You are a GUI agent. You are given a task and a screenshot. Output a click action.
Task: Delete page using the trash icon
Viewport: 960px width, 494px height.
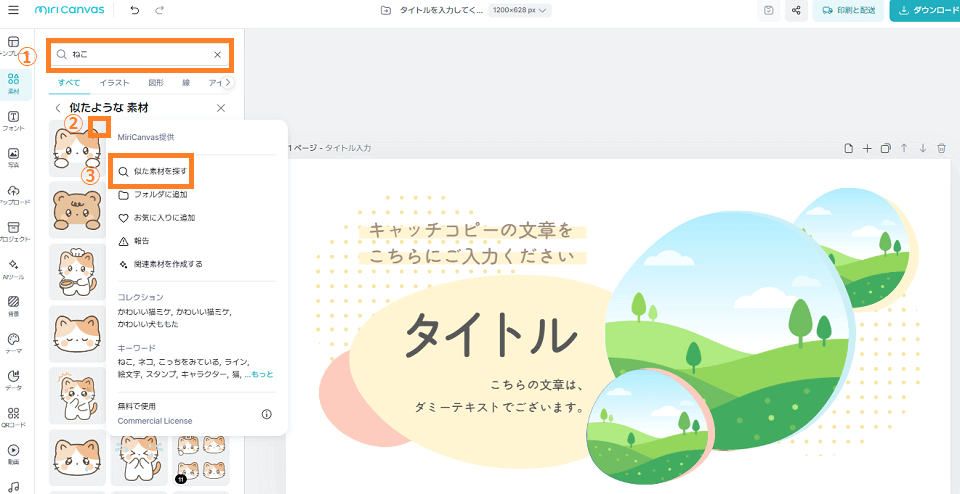click(x=941, y=148)
